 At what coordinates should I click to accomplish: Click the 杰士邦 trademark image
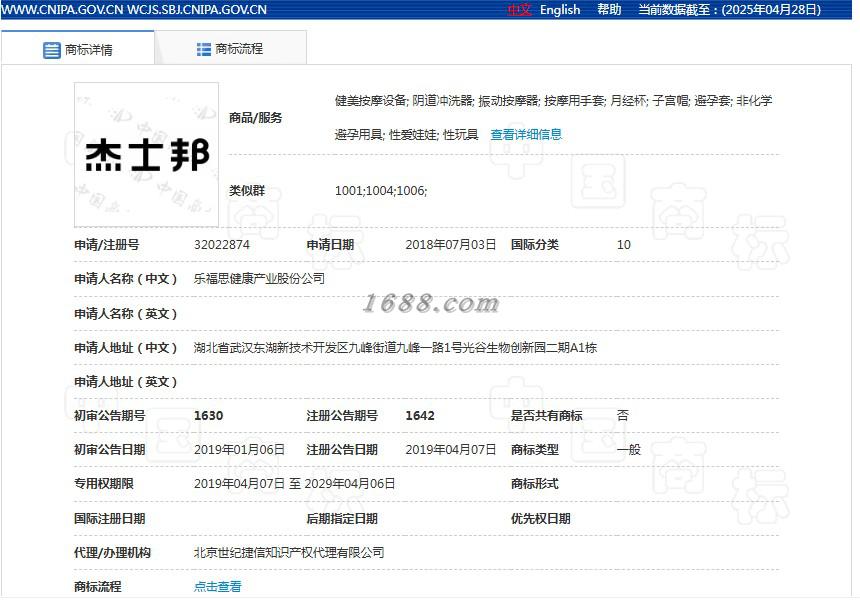tap(146, 155)
